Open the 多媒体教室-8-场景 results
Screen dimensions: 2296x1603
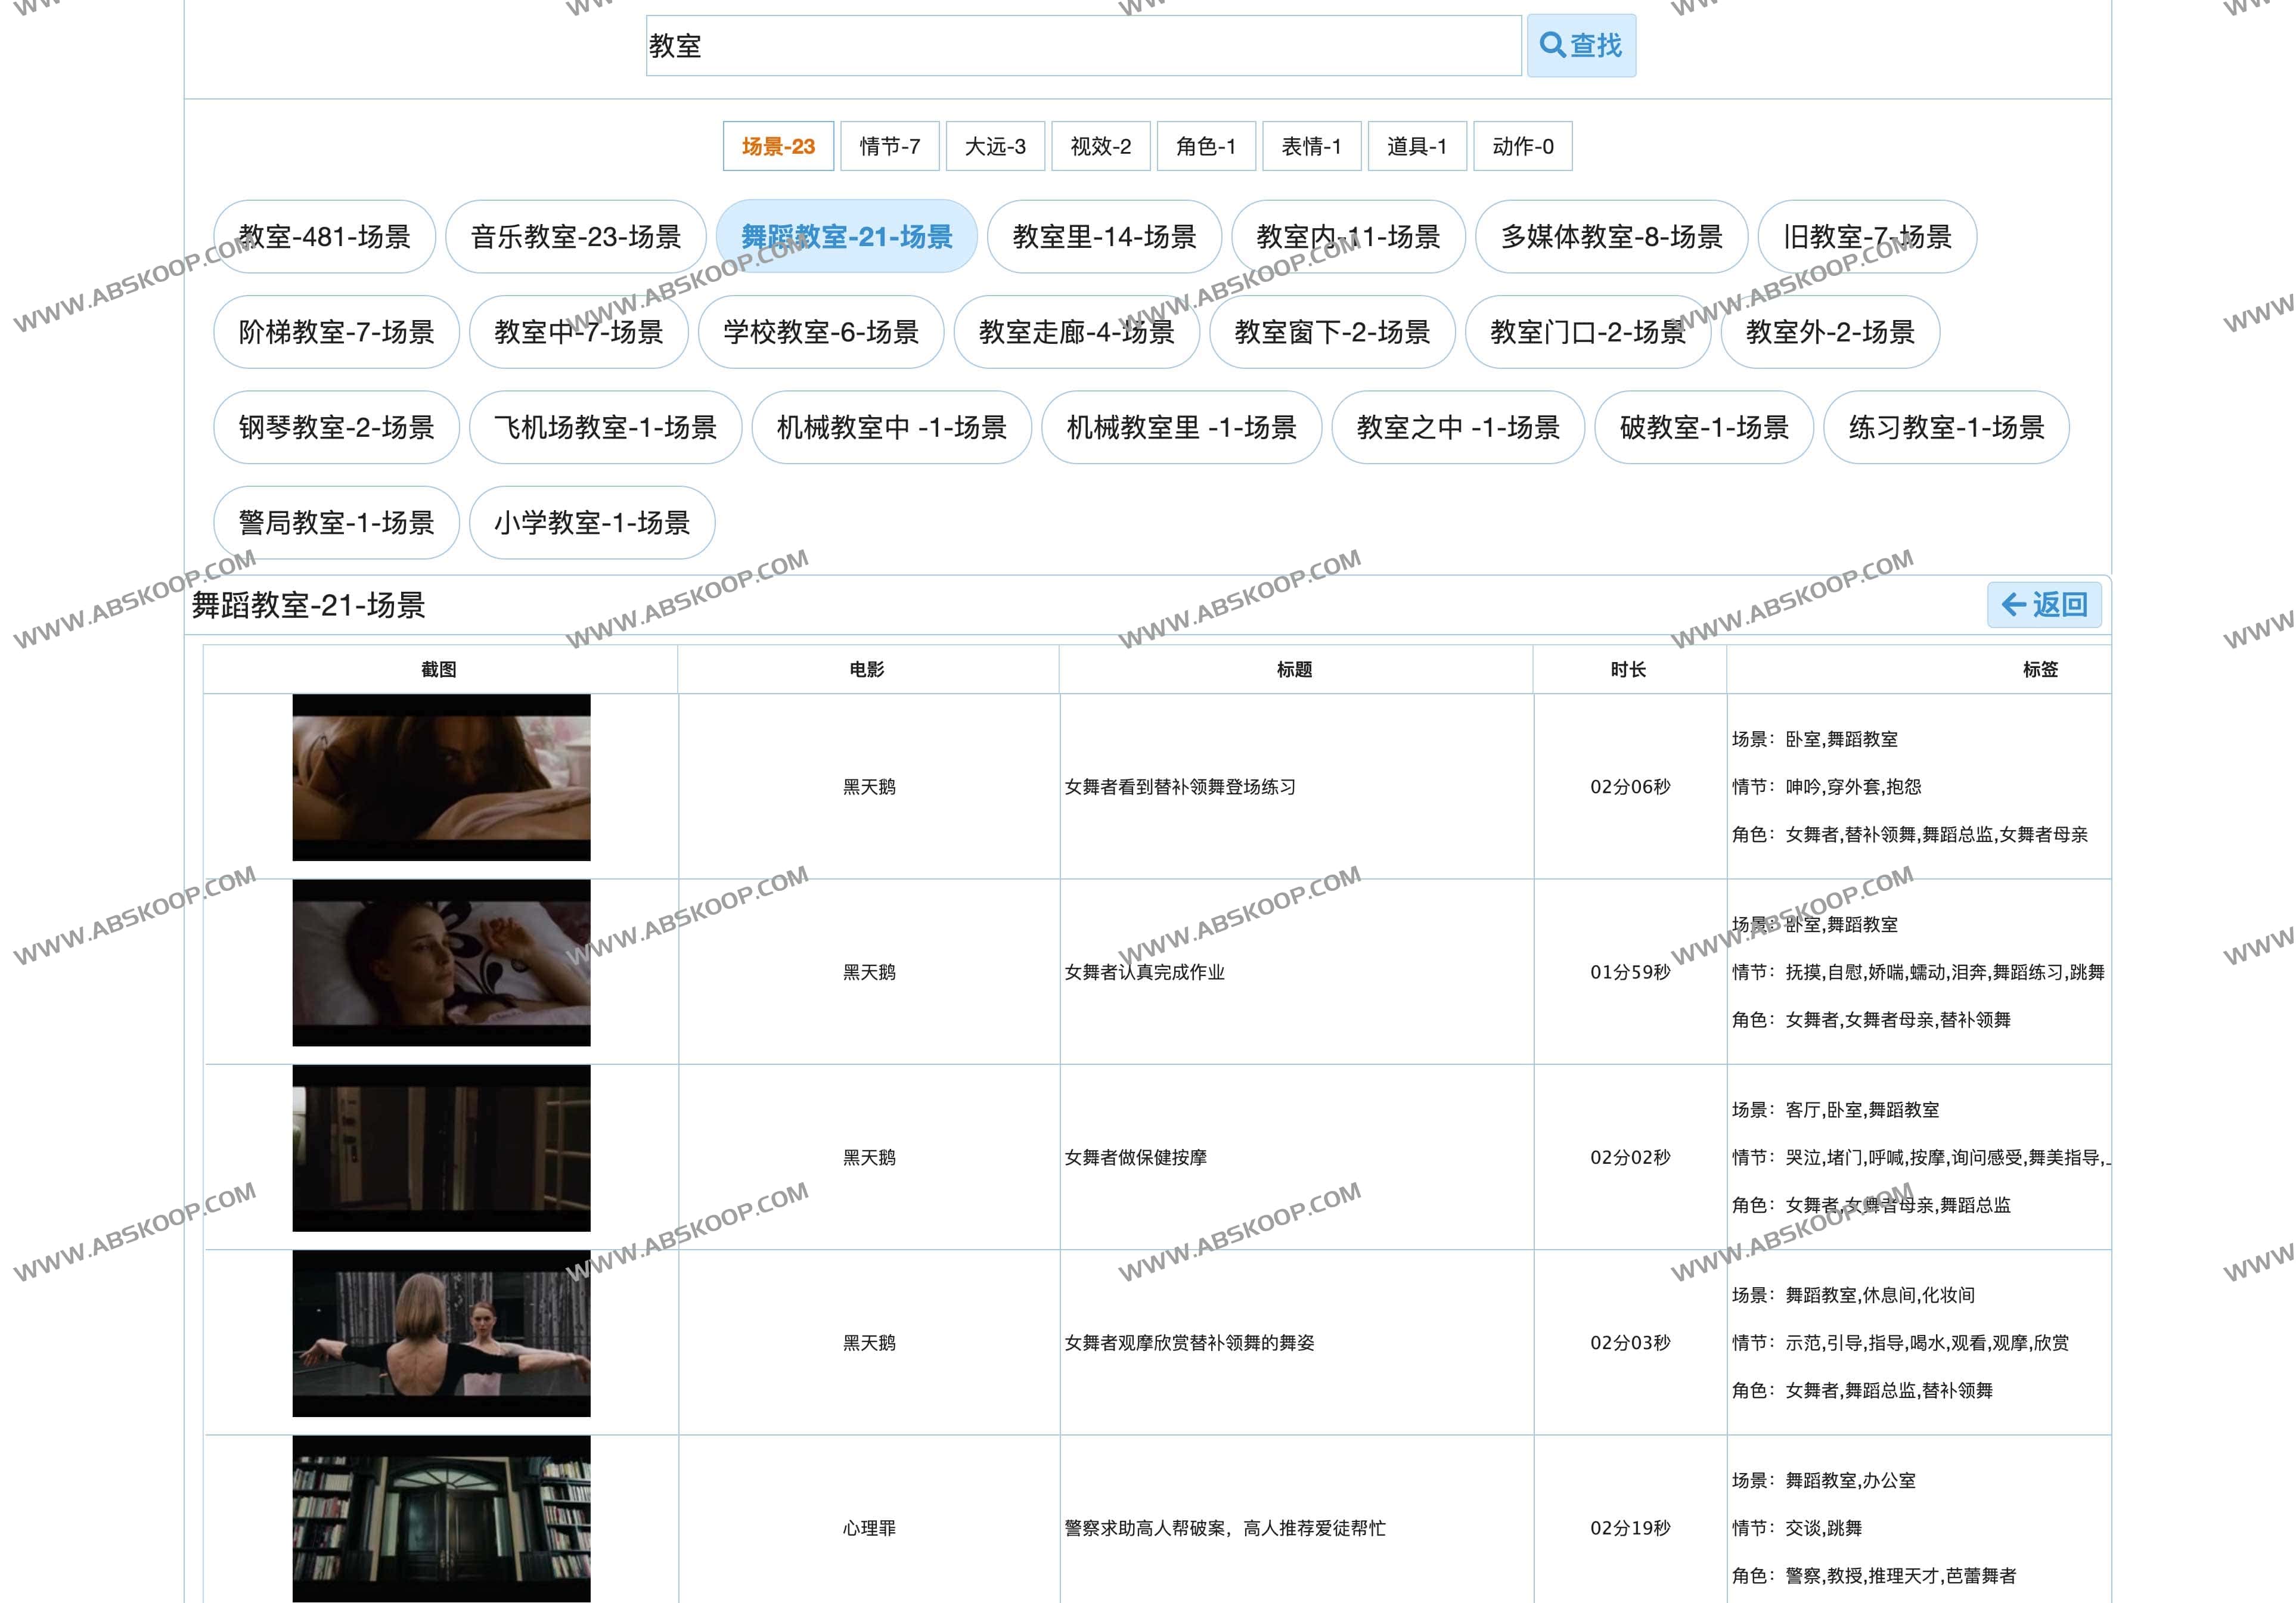1611,237
